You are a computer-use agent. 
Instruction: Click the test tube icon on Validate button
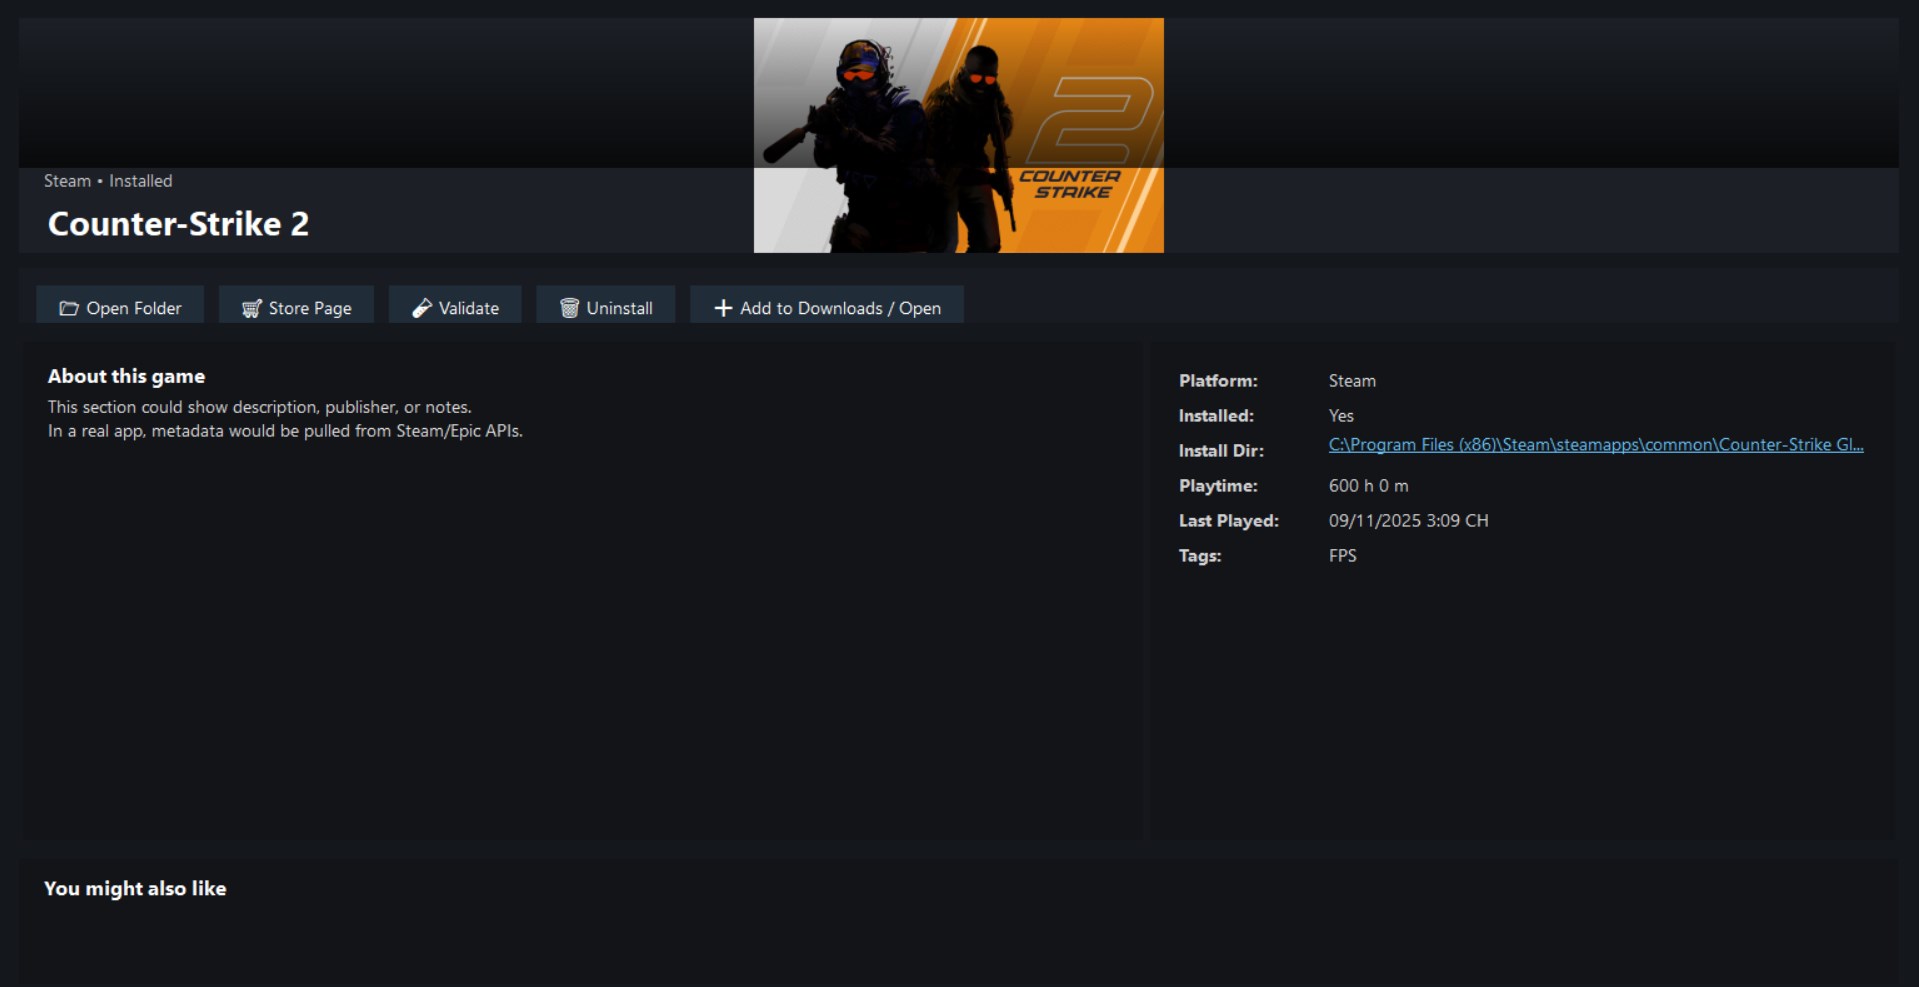pos(422,308)
